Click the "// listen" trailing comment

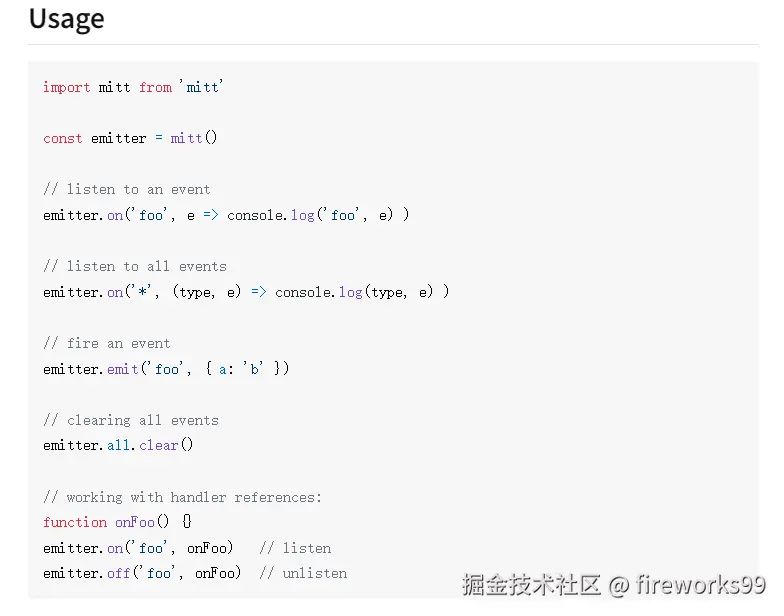pos(295,548)
